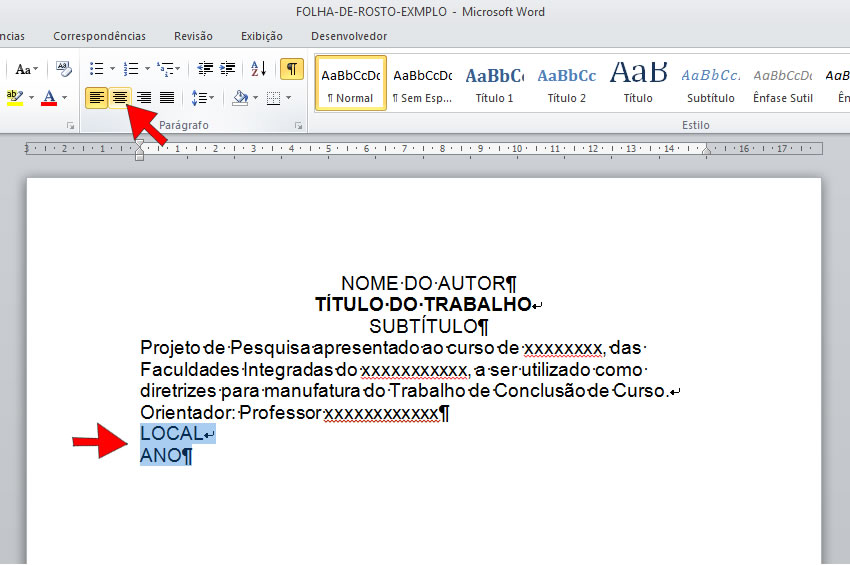Apply borders to the selection

tap(274, 98)
